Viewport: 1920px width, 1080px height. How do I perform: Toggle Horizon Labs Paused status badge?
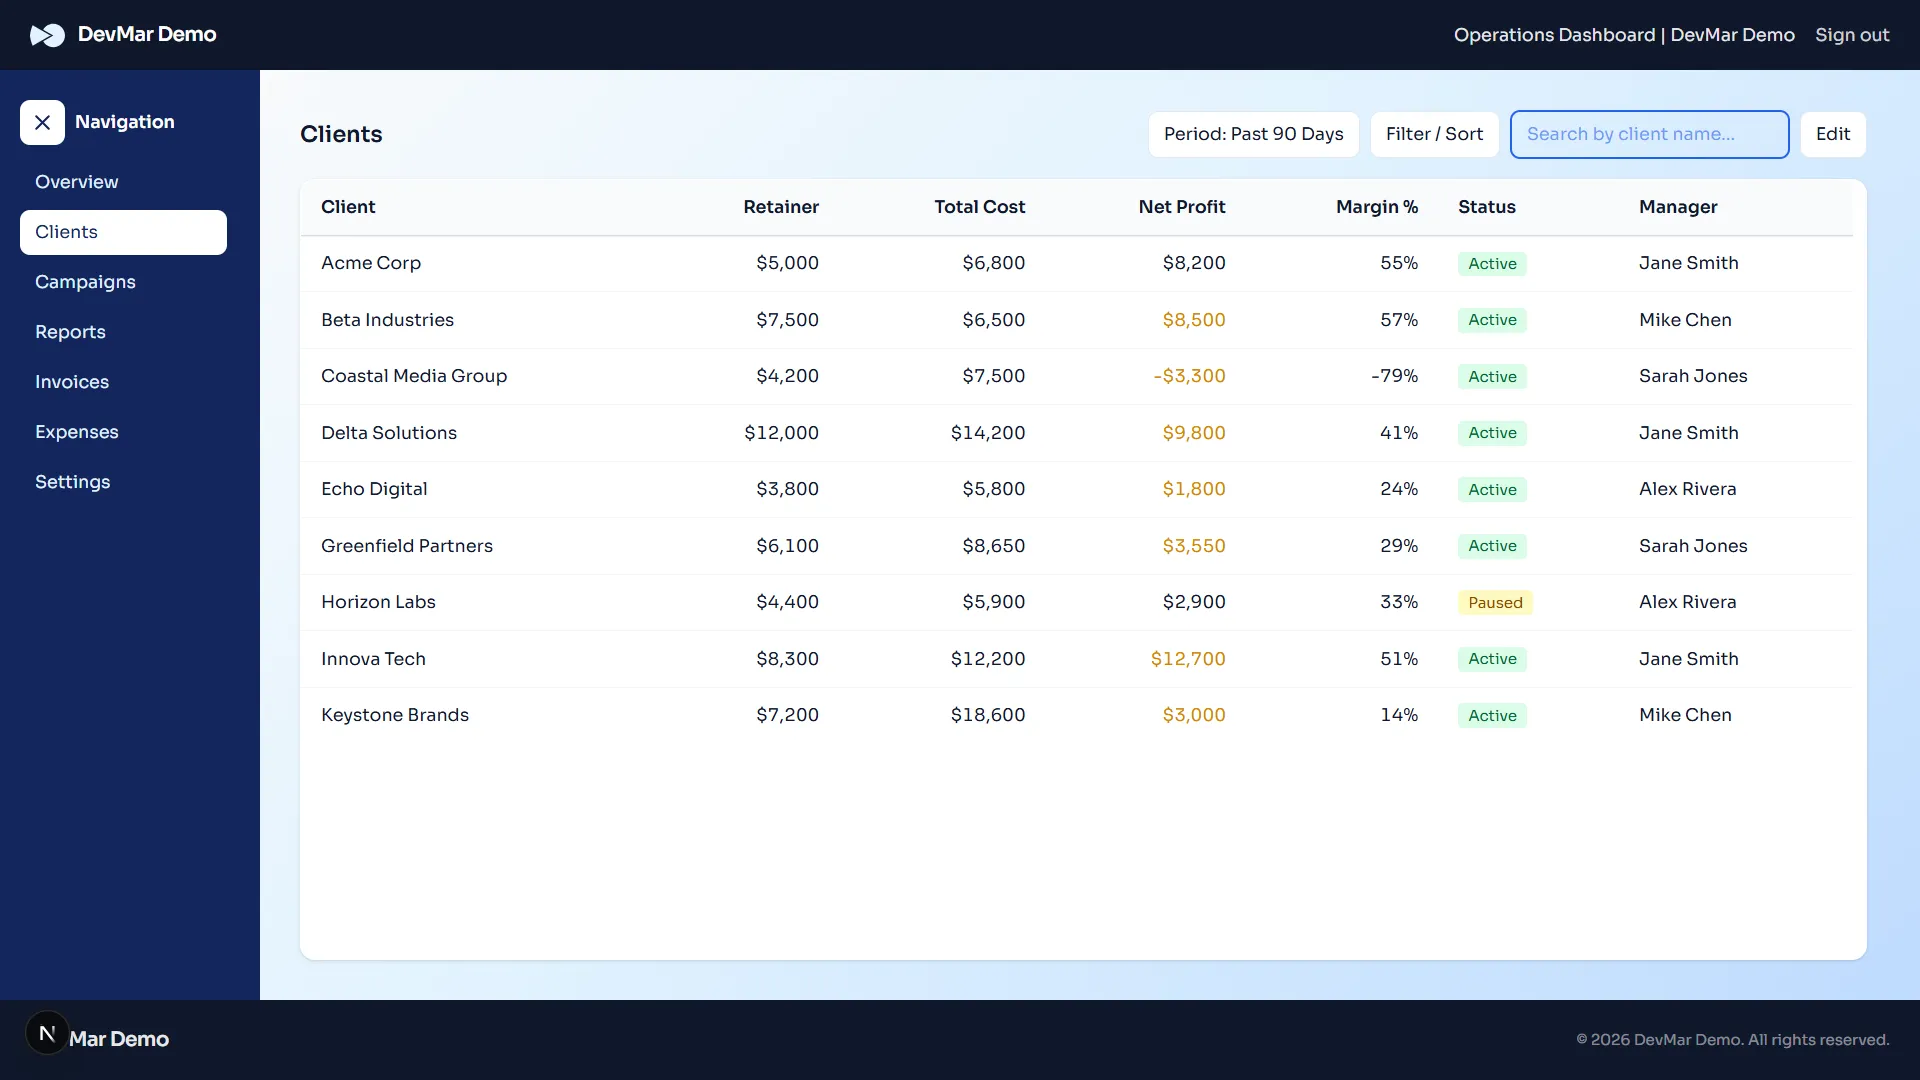click(1495, 602)
